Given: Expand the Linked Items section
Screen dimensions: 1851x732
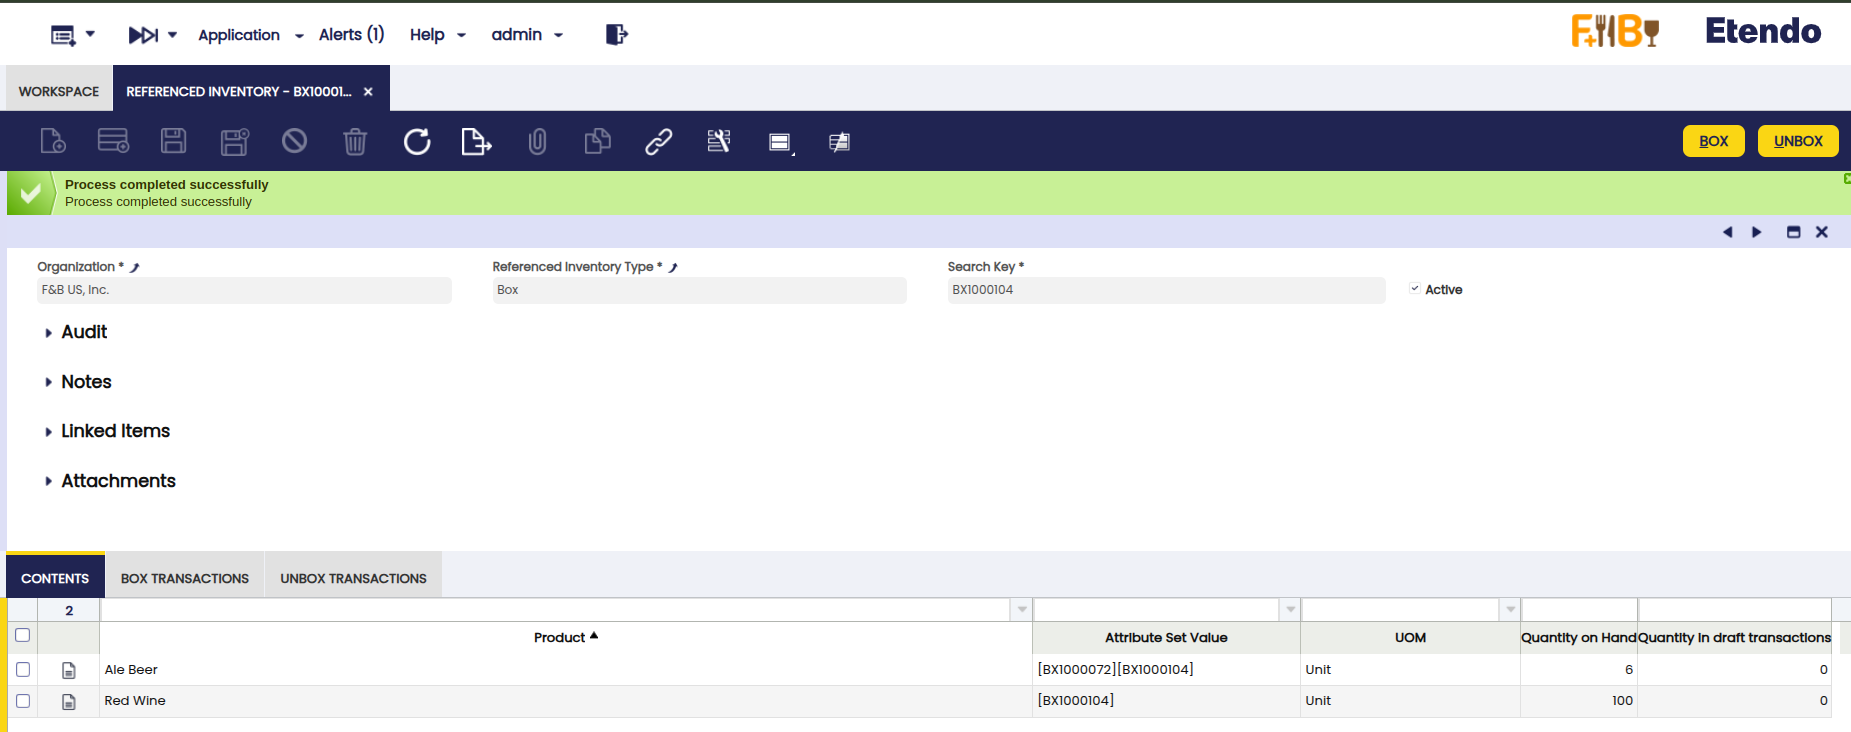Looking at the screenshot, I should [x=115, y=431].
